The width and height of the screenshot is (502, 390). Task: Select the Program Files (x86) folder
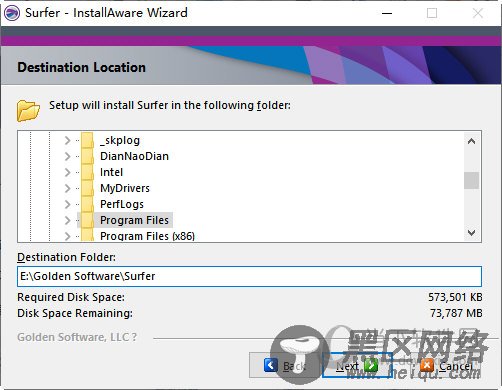click(x=147, y=236)
